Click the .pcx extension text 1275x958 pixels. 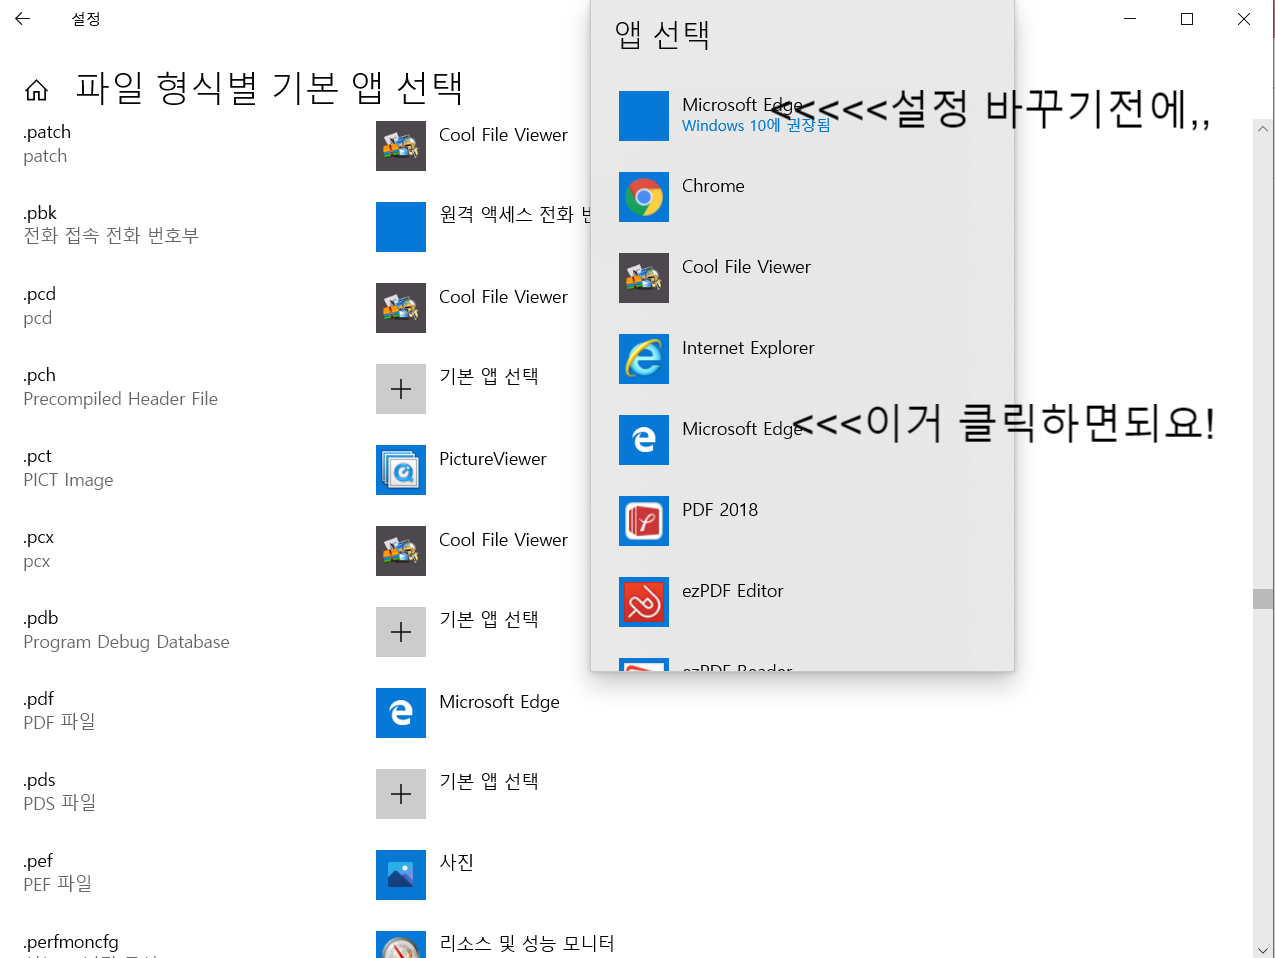(39, 537)
